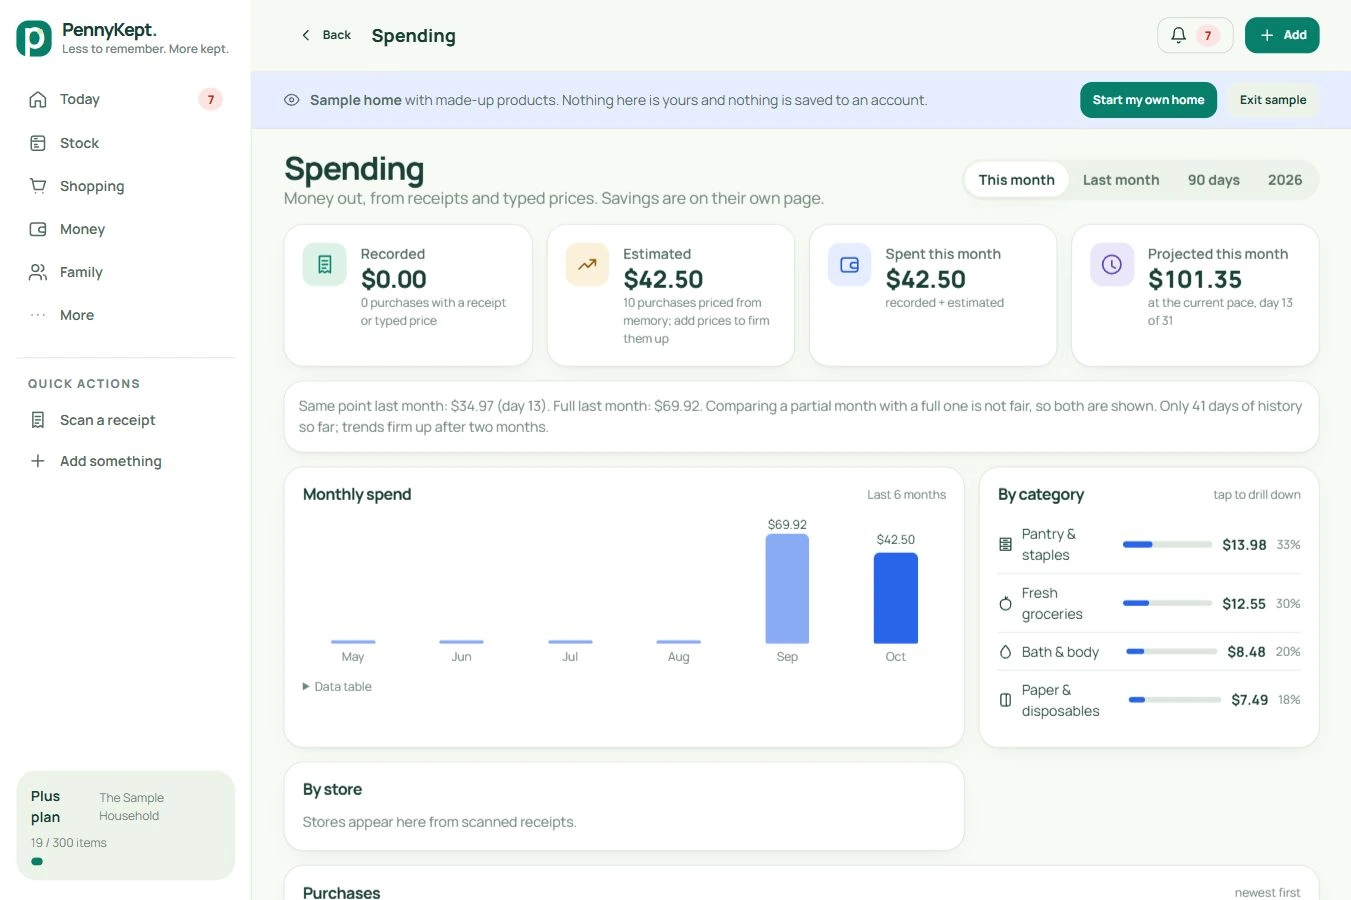Click the Pantry & staples category icon
Image resolution: width=1351 pixels, height=900 pixels.
click(1006, 545)
